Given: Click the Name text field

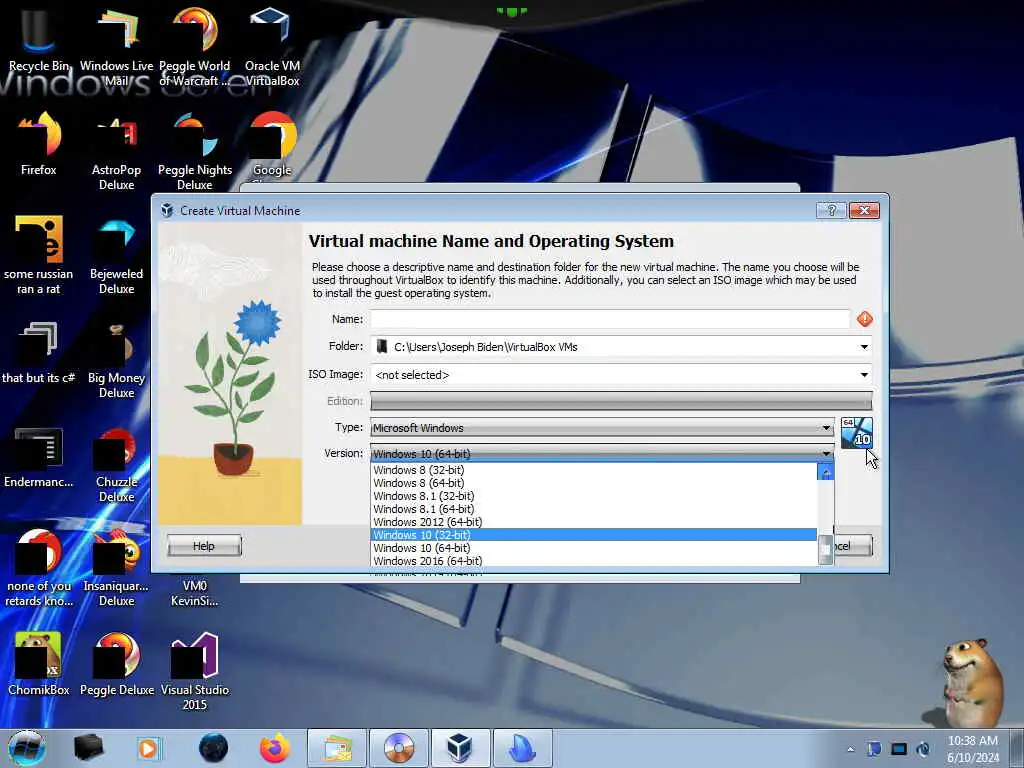Looking at the screenshot, I should click(x=610, y=319).
